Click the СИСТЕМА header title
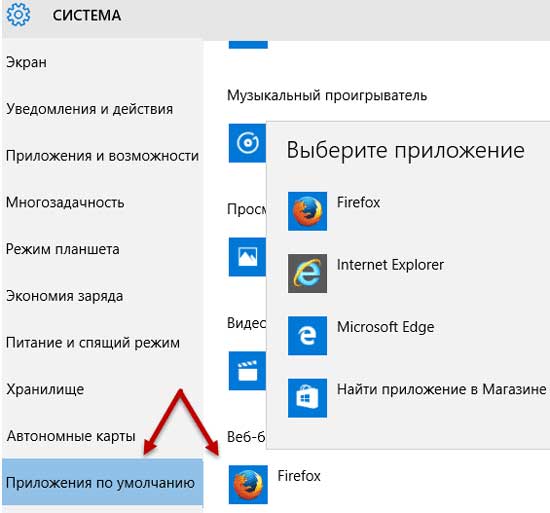 (87, 15)
